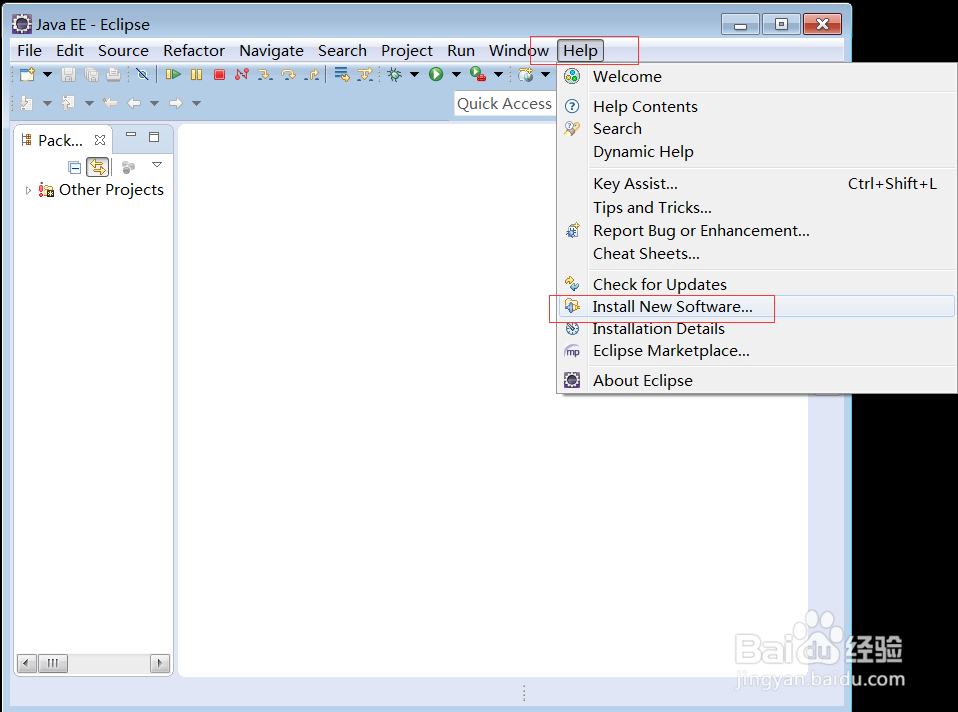Open the Navigate menu
Screen dimensions: 958x712
[271, 51]
